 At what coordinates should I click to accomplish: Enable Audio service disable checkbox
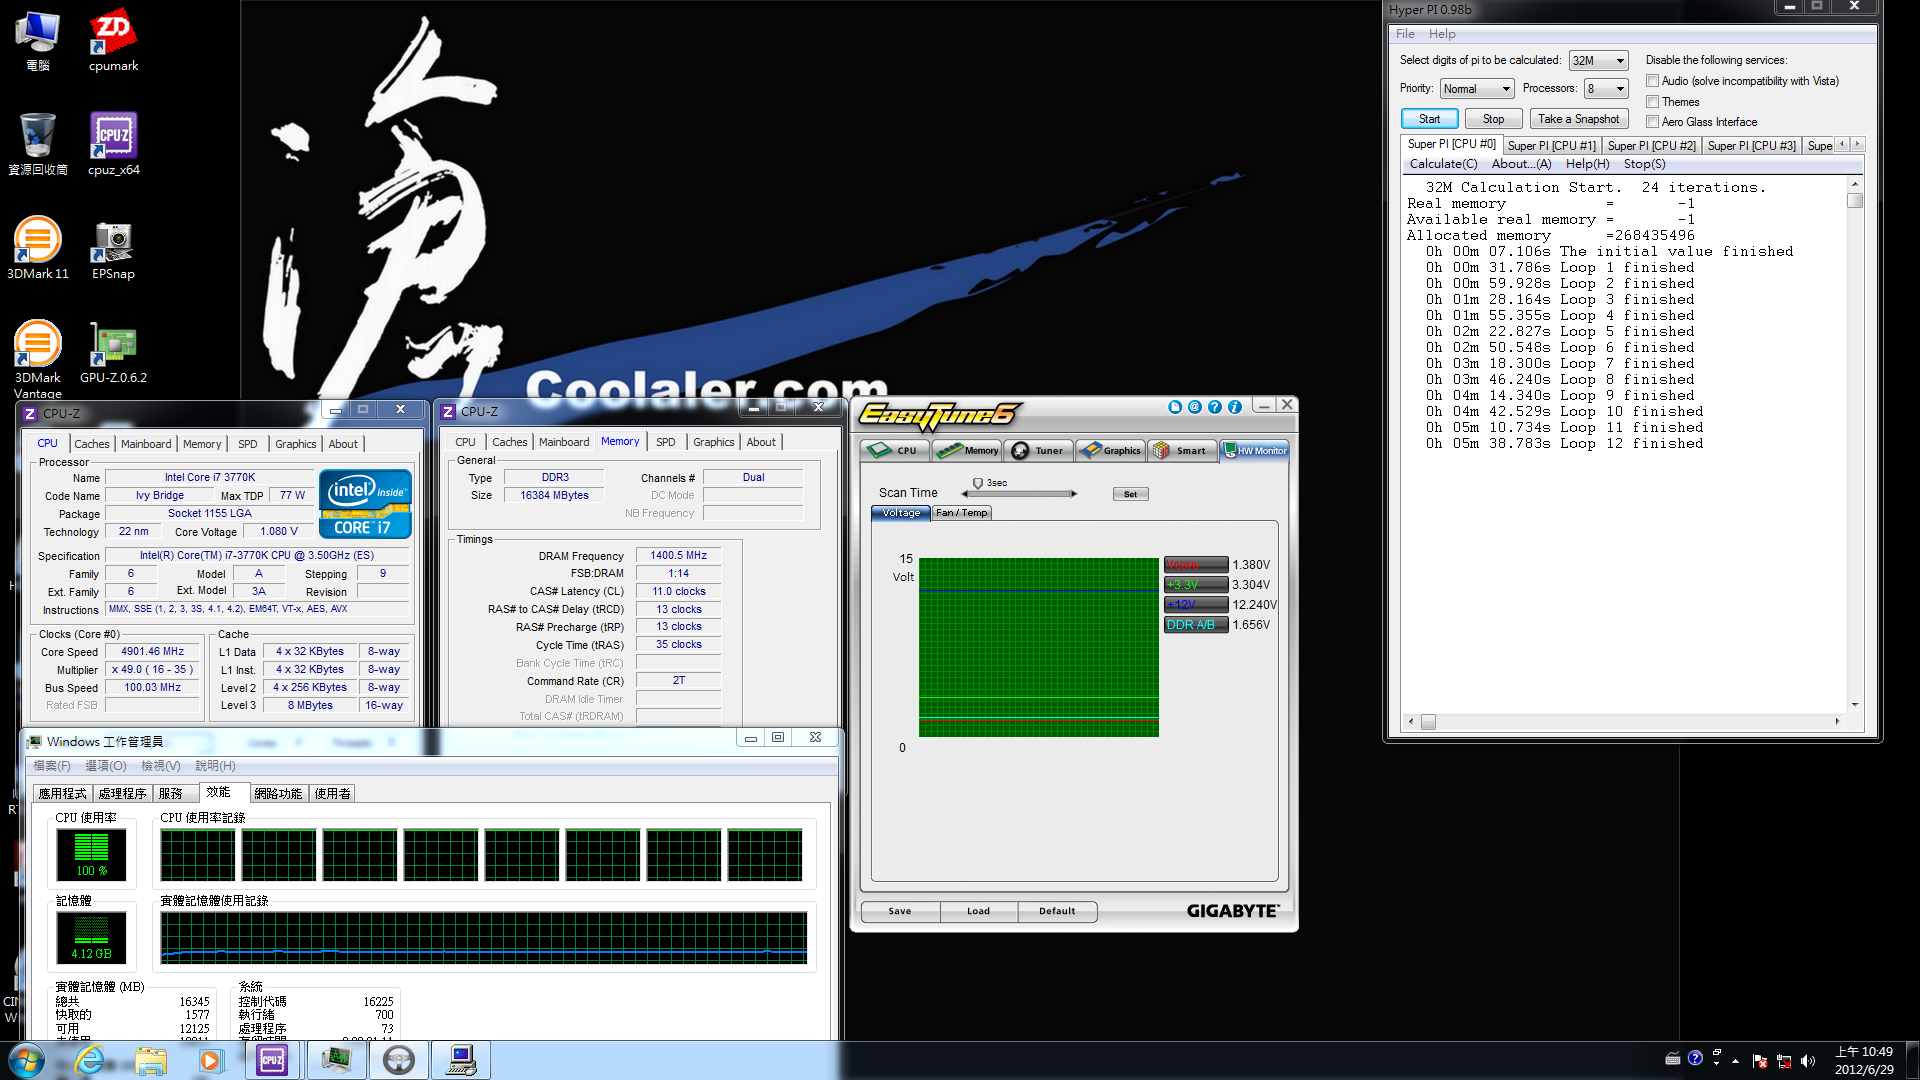[x=1653, y=81]
